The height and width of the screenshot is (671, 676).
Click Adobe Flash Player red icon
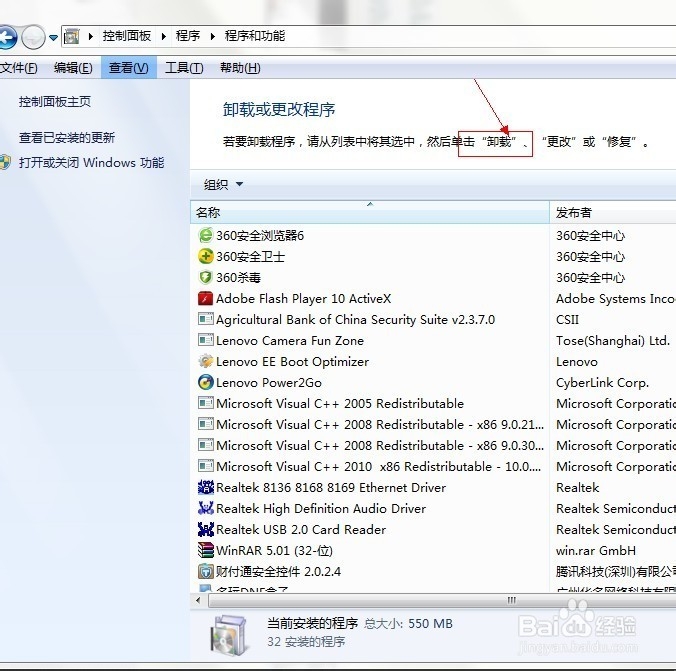tap(205, 298)
